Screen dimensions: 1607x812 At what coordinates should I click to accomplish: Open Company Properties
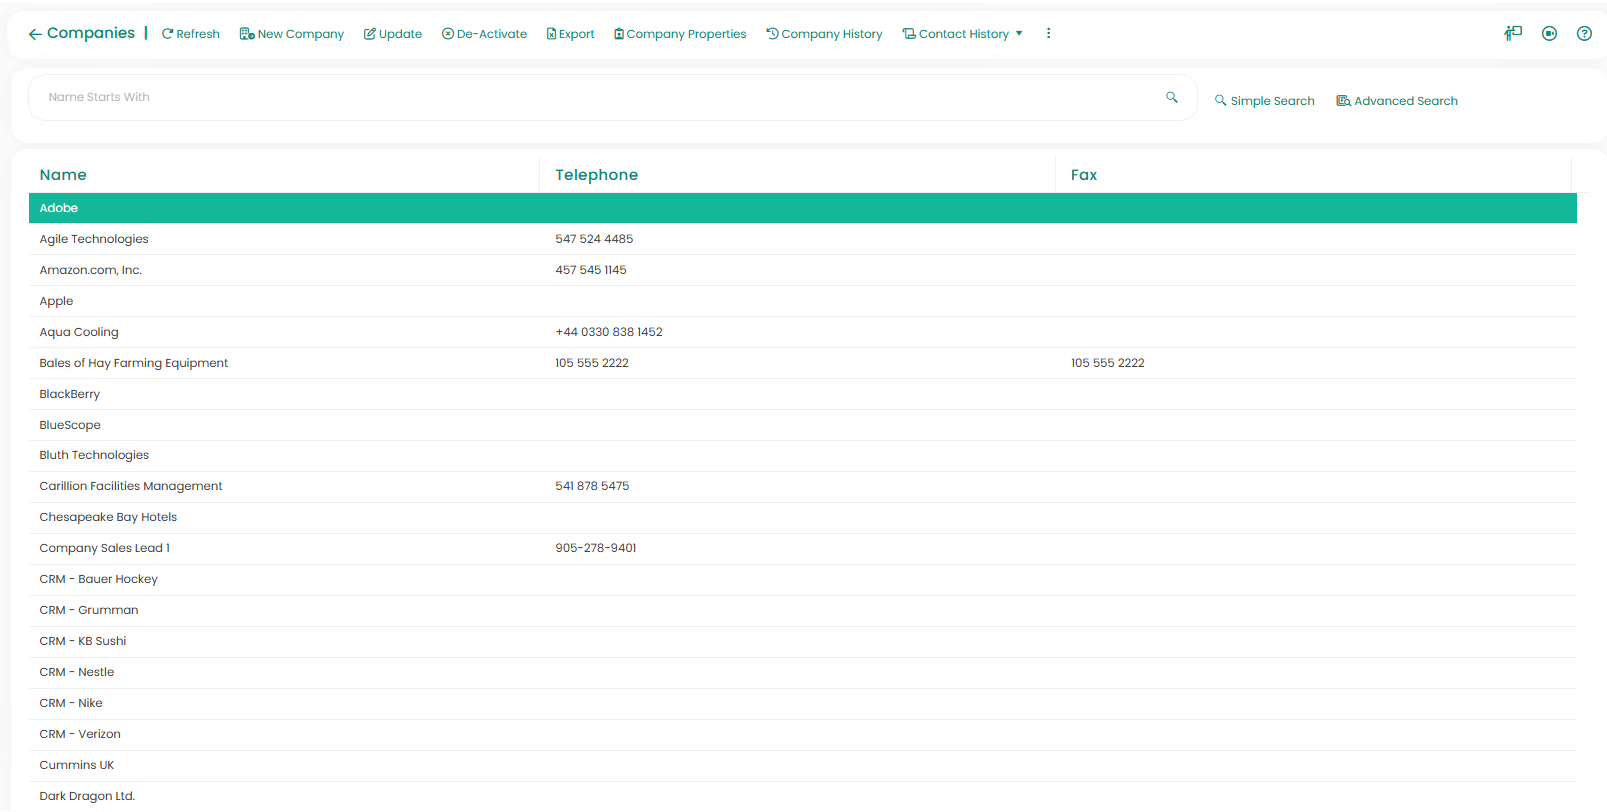point(680,34)
